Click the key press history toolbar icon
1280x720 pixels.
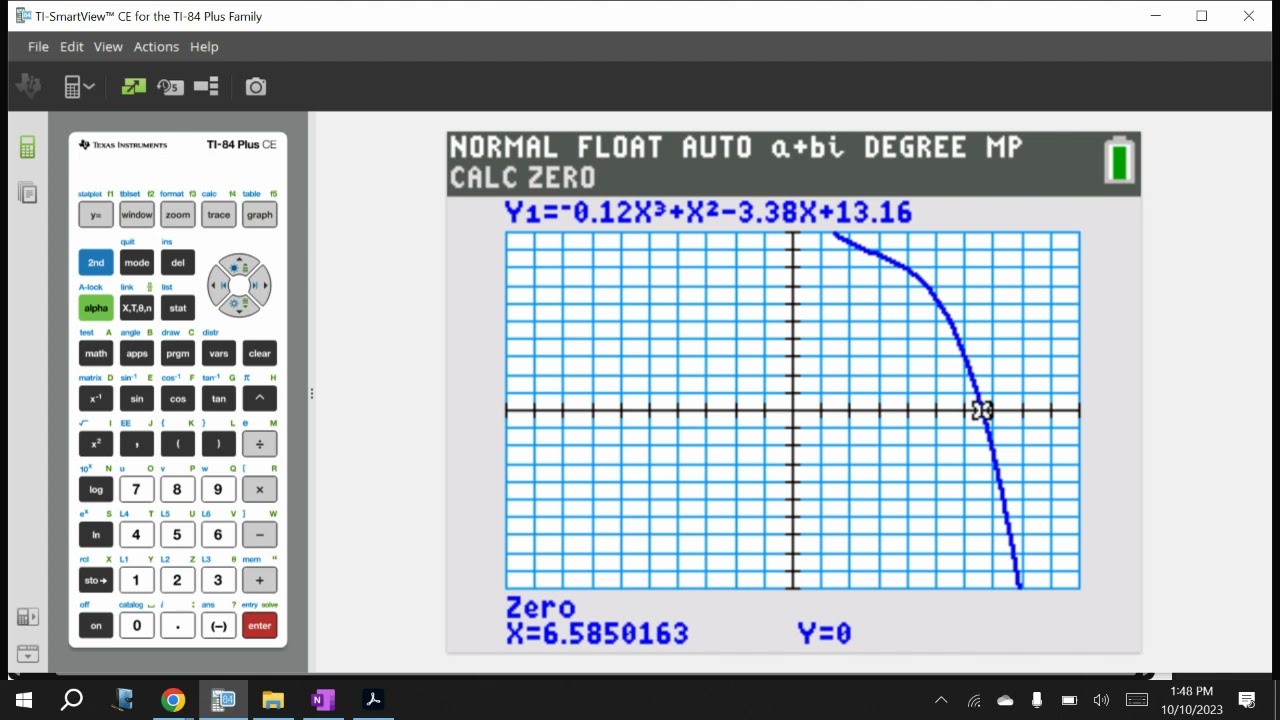coord(170,87)
